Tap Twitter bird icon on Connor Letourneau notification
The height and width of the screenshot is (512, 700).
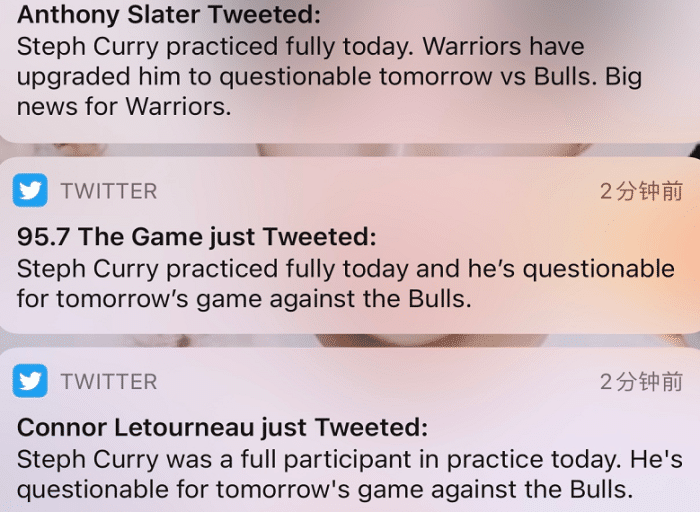pyautogui.click(x=30, y=381)
